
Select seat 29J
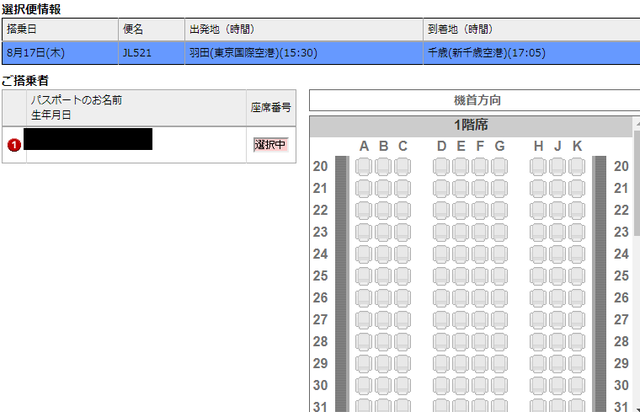(x=558, y=363)
